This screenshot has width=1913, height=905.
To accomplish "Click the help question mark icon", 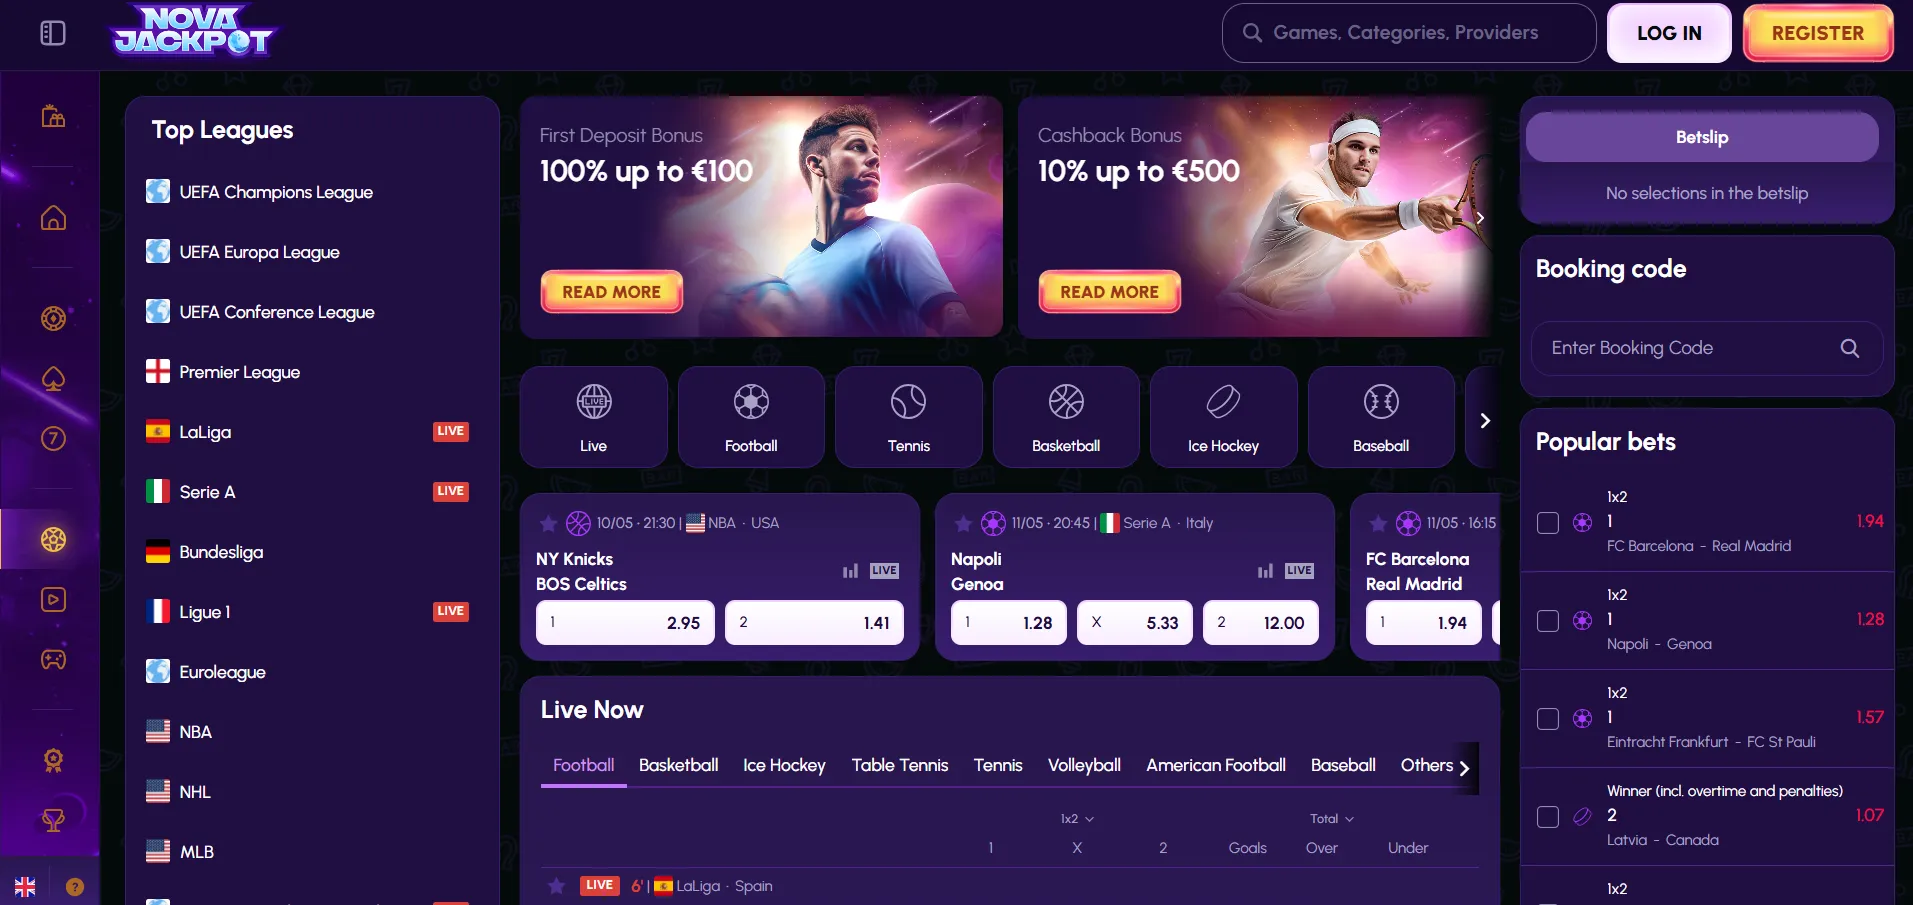I will click(x=75, y=886).
